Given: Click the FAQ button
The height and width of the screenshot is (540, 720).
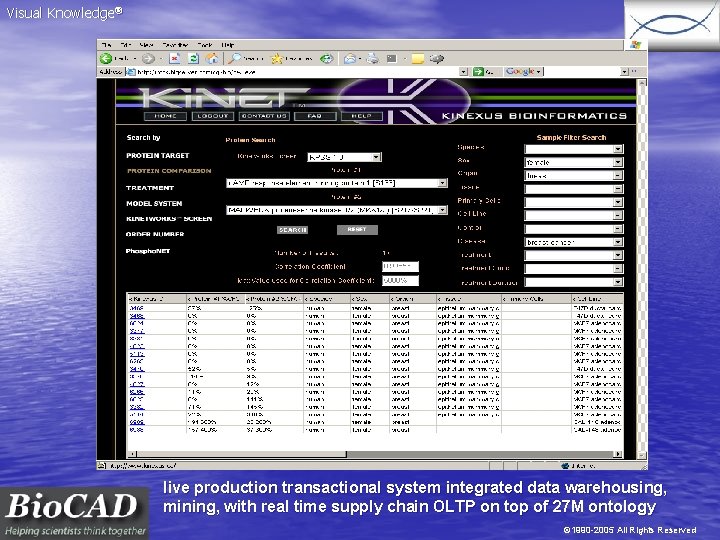Looking at the screenshot, I should (x=315, y=116).
